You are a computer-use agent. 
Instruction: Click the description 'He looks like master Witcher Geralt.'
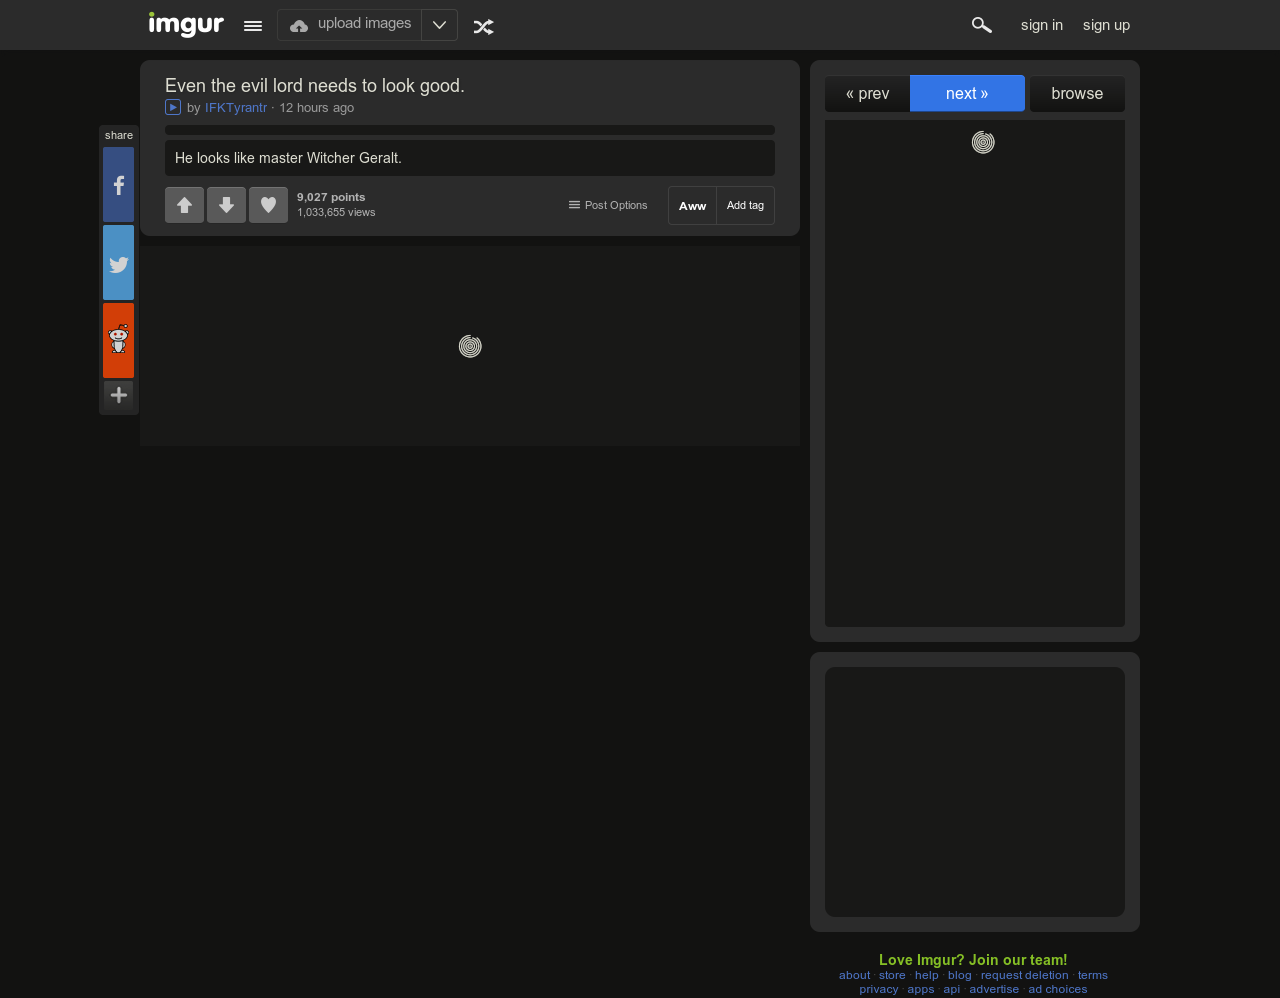coord(288,158)
